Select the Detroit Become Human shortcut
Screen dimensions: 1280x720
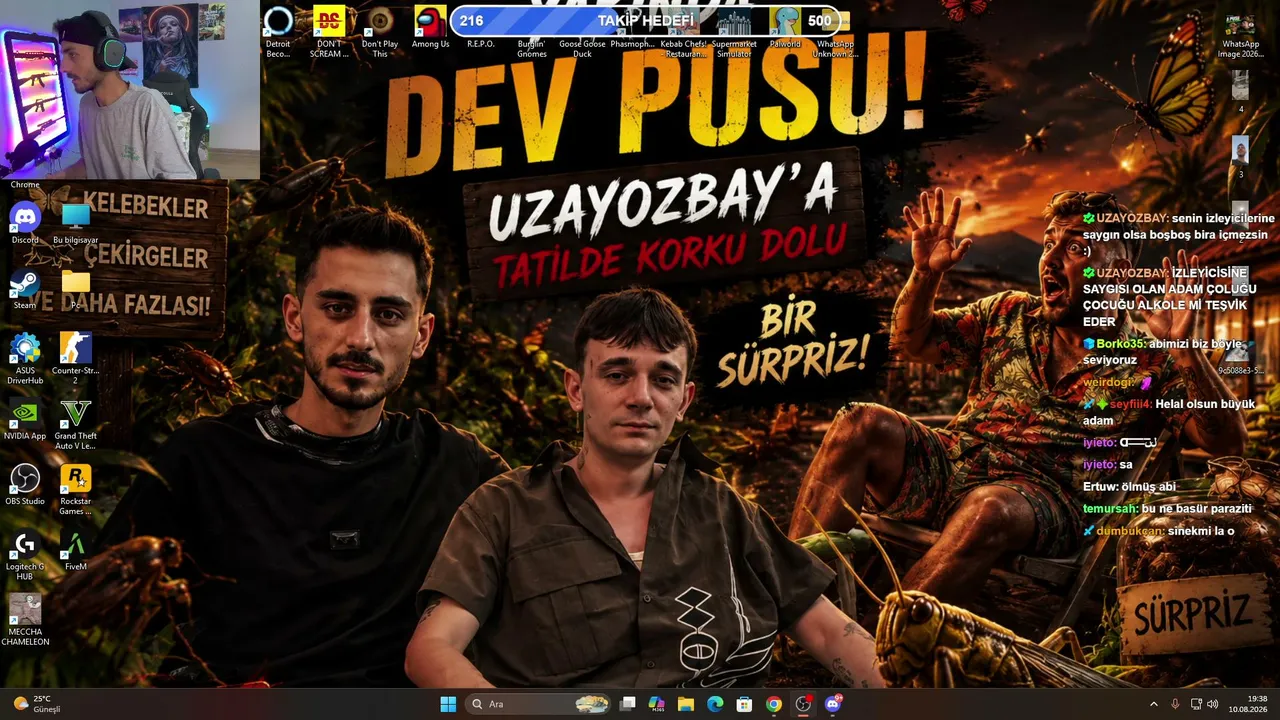click(x=278, y=32)
